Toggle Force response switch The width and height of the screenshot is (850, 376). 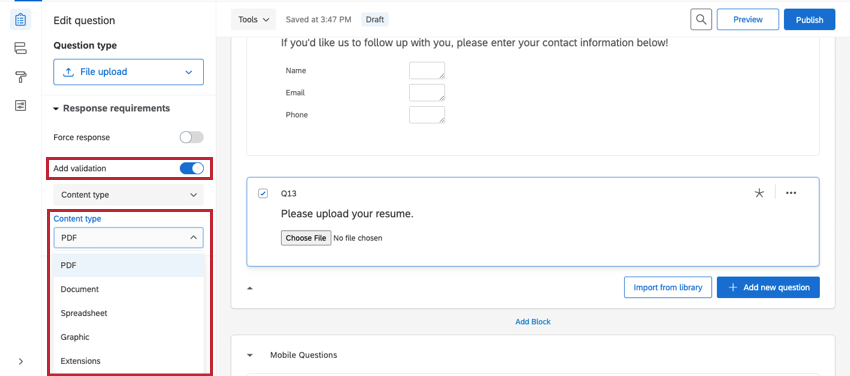point(192,138)
